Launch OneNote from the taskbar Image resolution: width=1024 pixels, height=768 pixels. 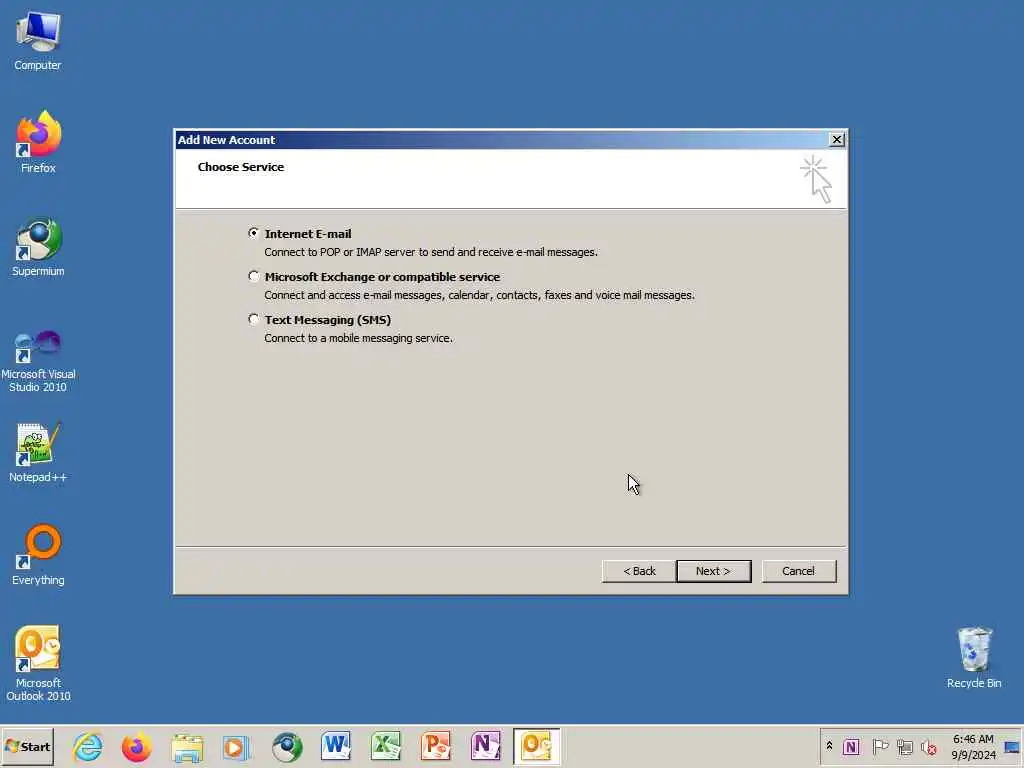485,746
